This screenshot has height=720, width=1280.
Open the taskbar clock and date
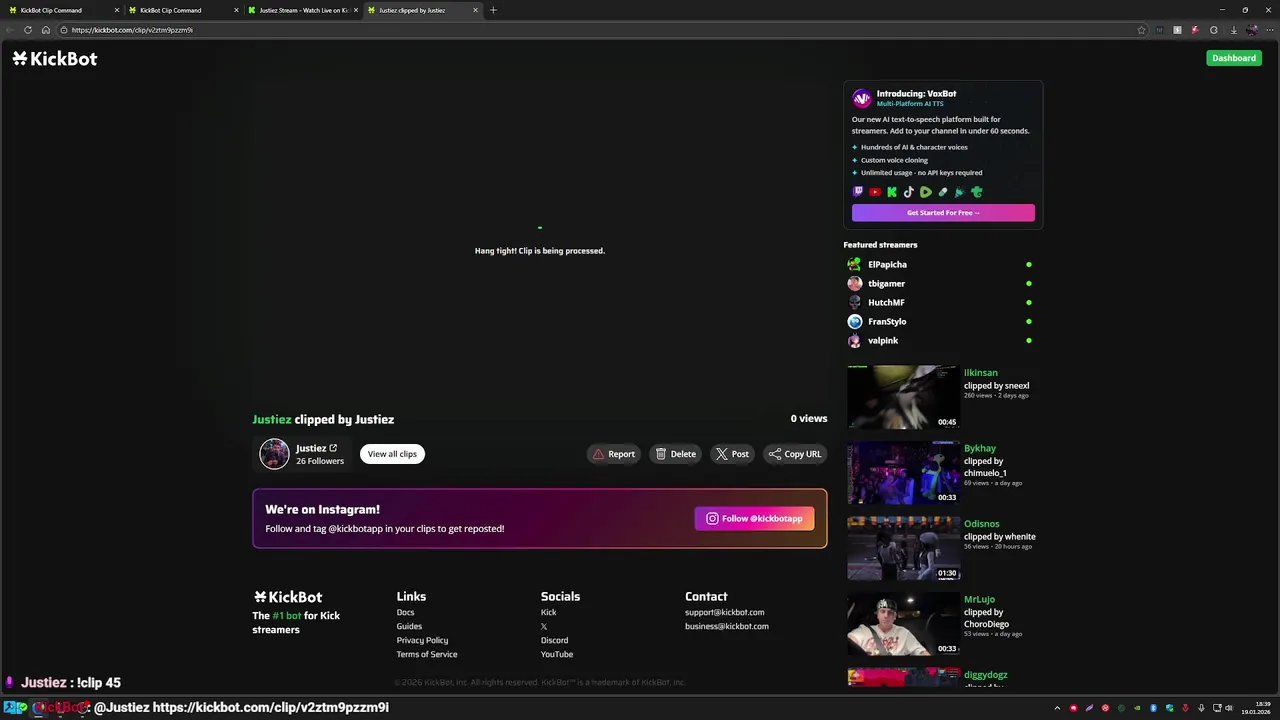(x=1256, y=708)
